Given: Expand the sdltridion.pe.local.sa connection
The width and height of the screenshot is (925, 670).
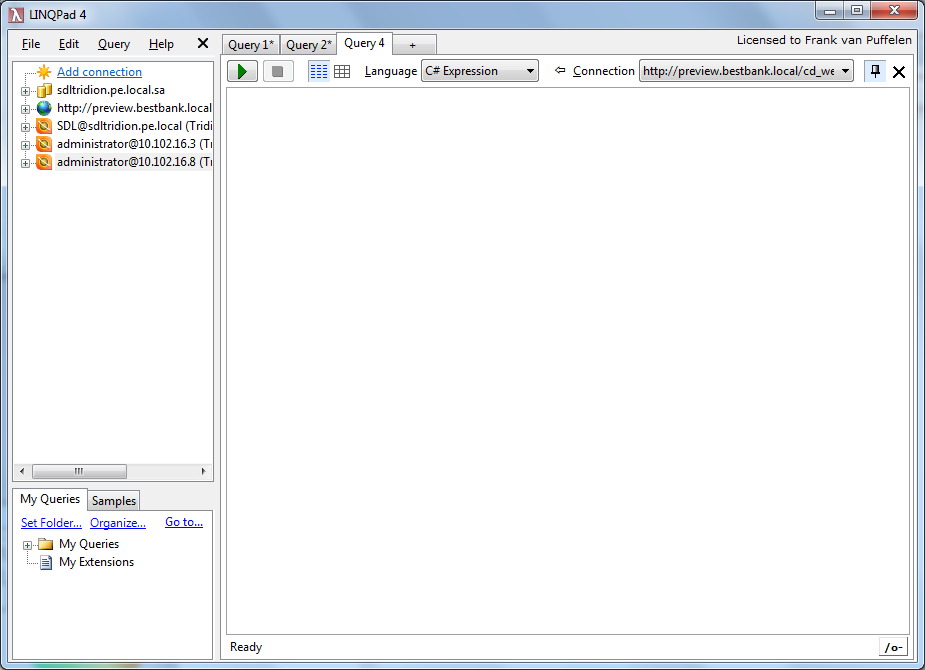Looking at the screenshot, I should (25, 91).
